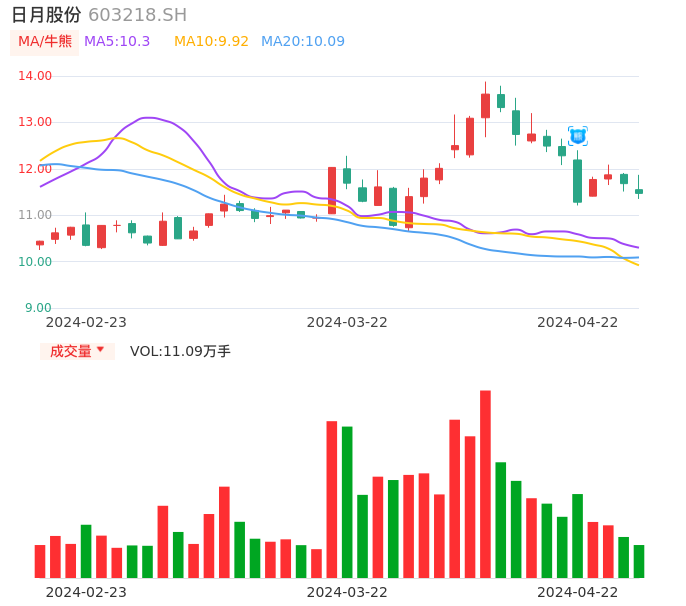This screenshot has width=686, height=606.
Task: Click the VOL:11.09万手 volume readout
Action: [180, 351]
